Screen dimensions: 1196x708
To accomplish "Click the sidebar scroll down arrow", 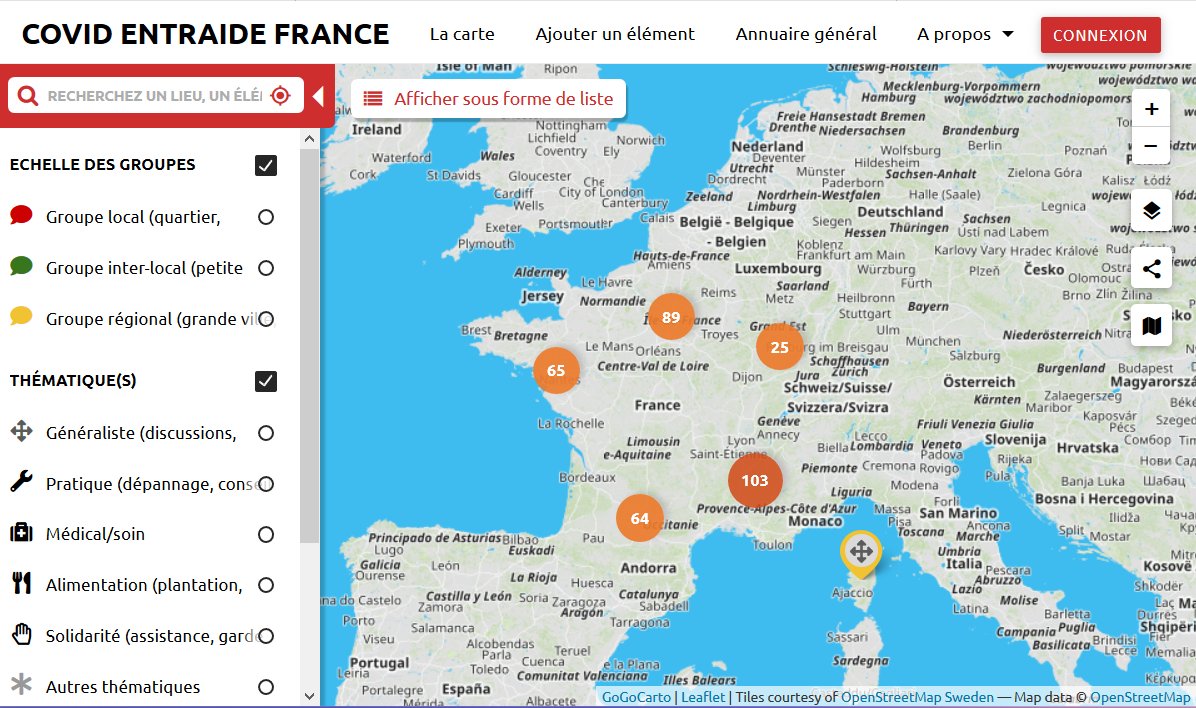I will 309,696.
